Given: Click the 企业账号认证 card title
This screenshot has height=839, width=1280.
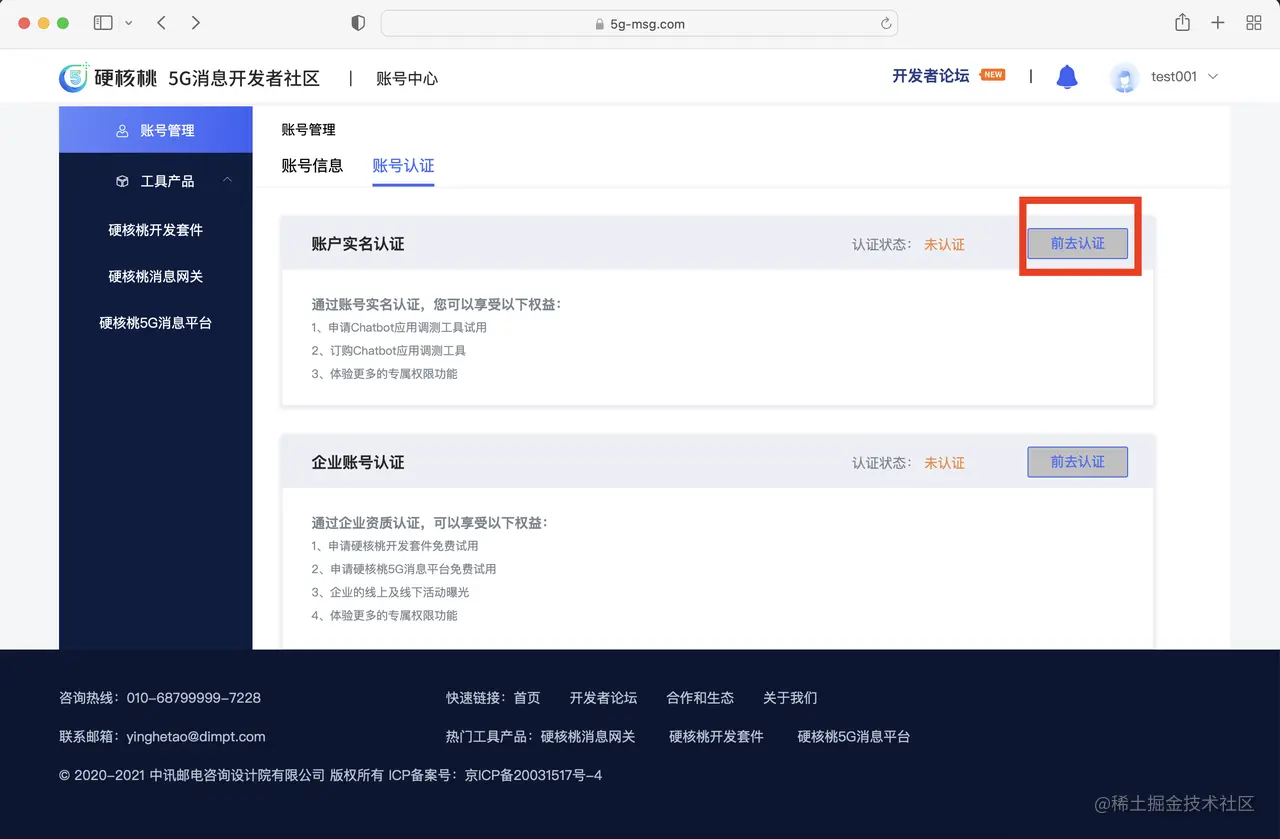Looking at the screenshot, I should (x=358, y=463).
